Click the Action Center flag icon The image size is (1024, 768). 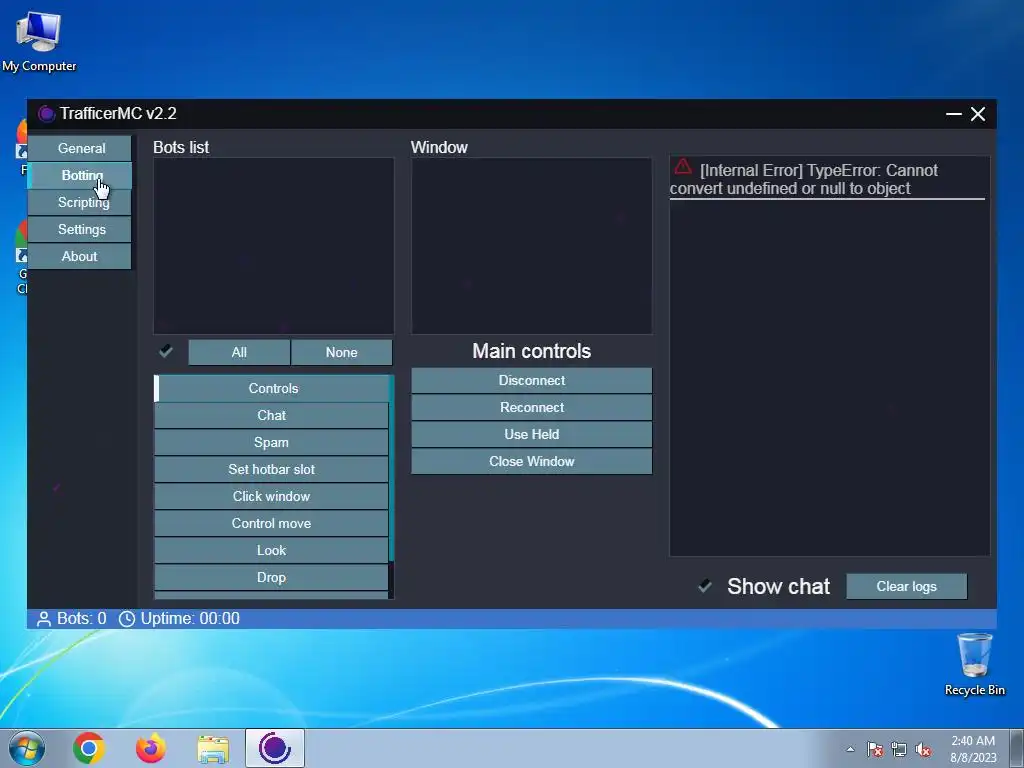(x=875, y=749)
